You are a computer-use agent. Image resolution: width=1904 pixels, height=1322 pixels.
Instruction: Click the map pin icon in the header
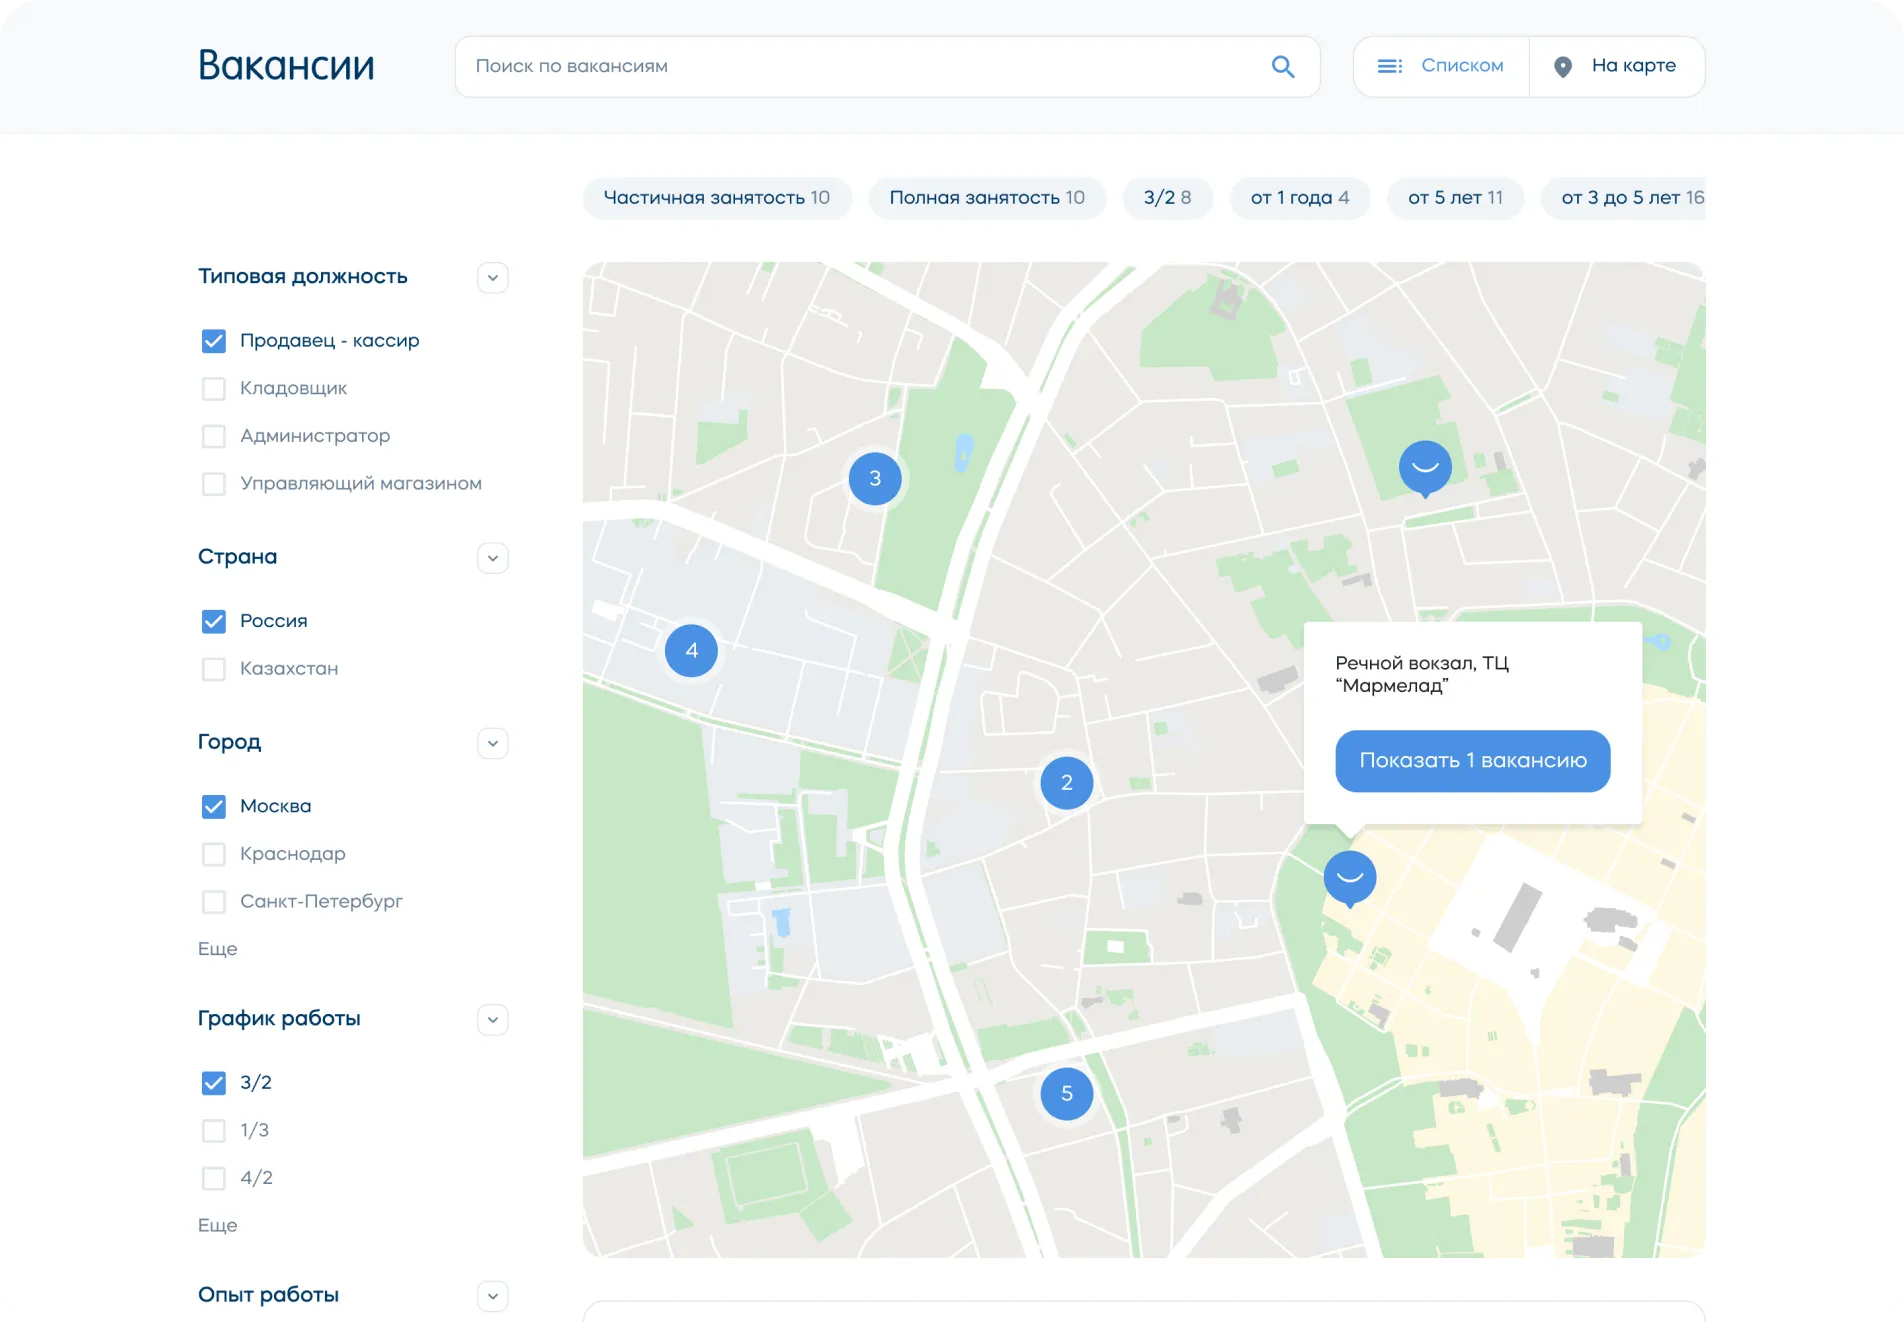point(1563,67)
